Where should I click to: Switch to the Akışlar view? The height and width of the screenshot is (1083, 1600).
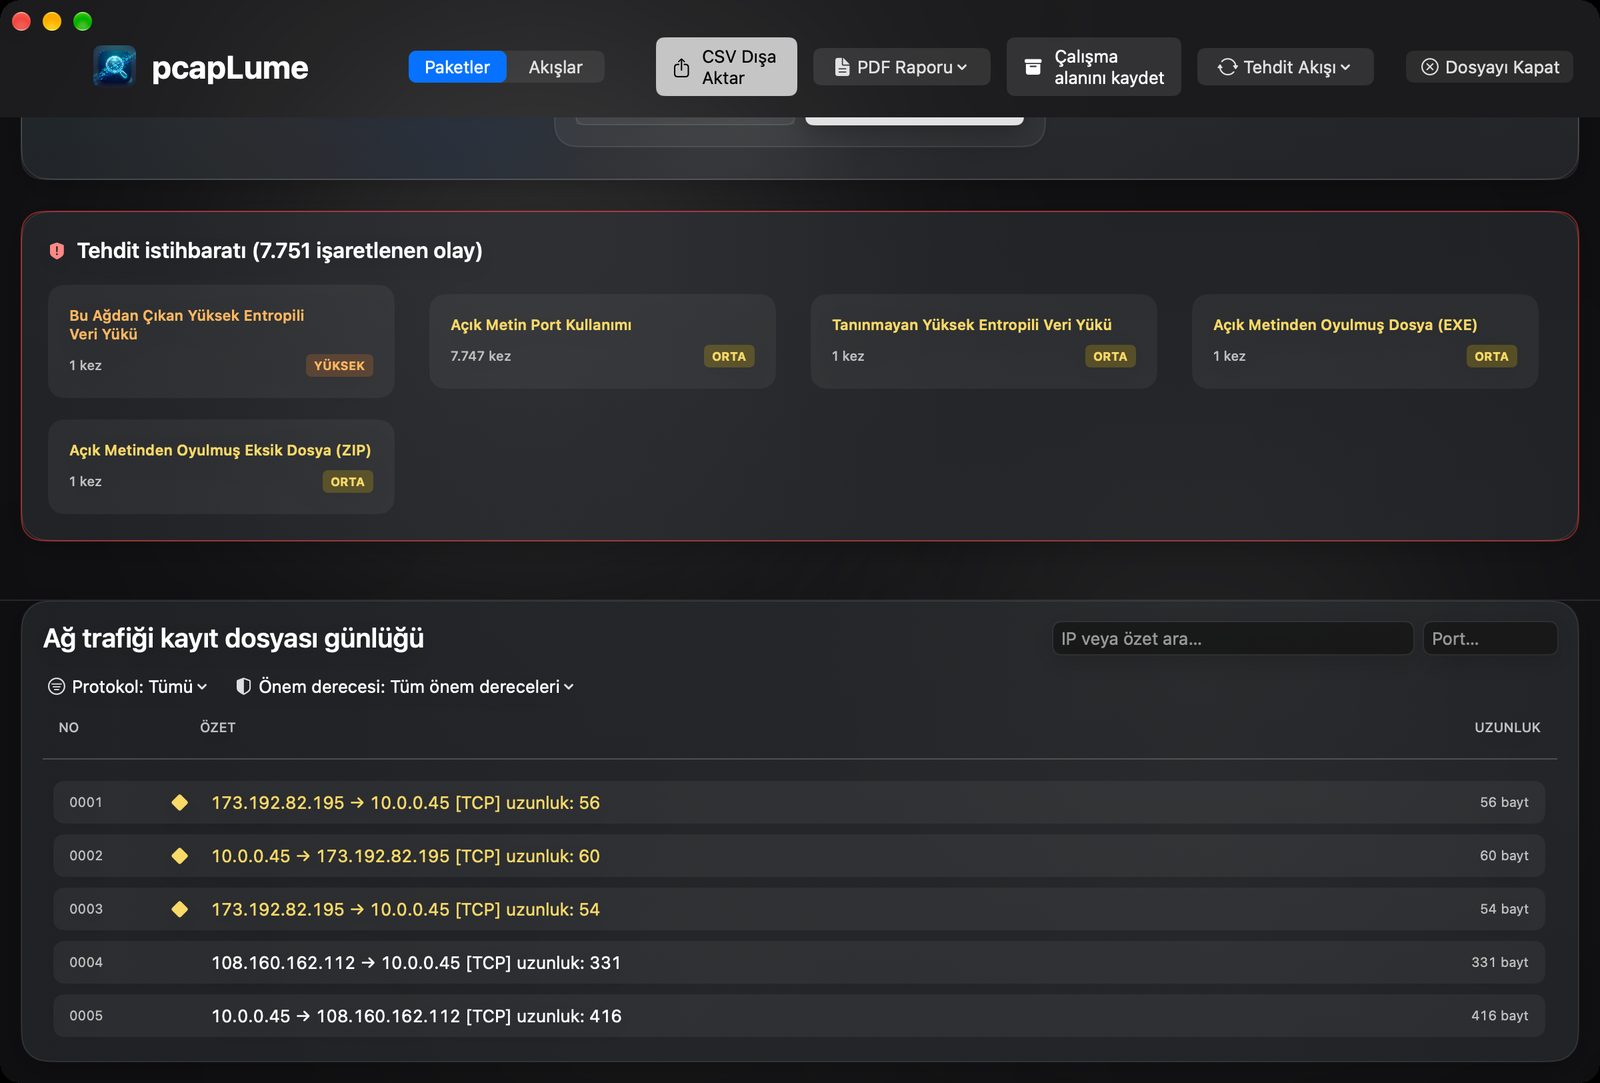coord(555,67)
